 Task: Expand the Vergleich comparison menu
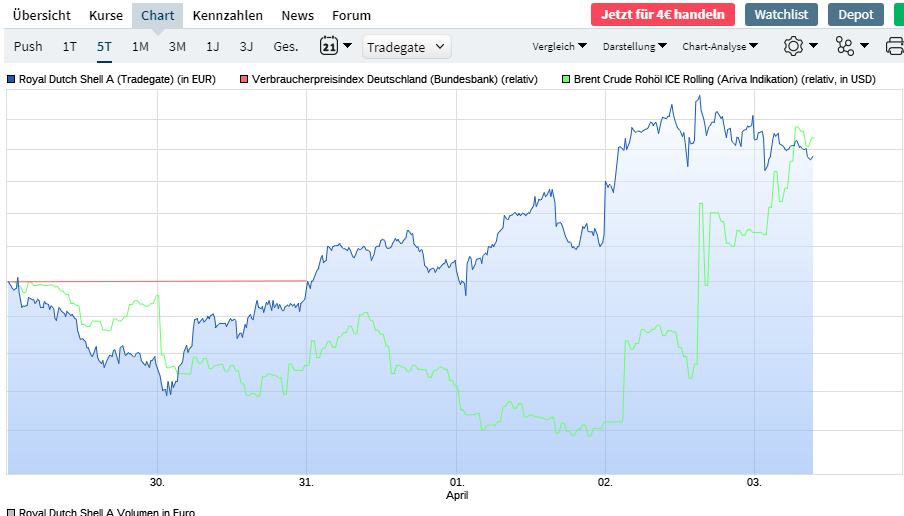[559, 46]
